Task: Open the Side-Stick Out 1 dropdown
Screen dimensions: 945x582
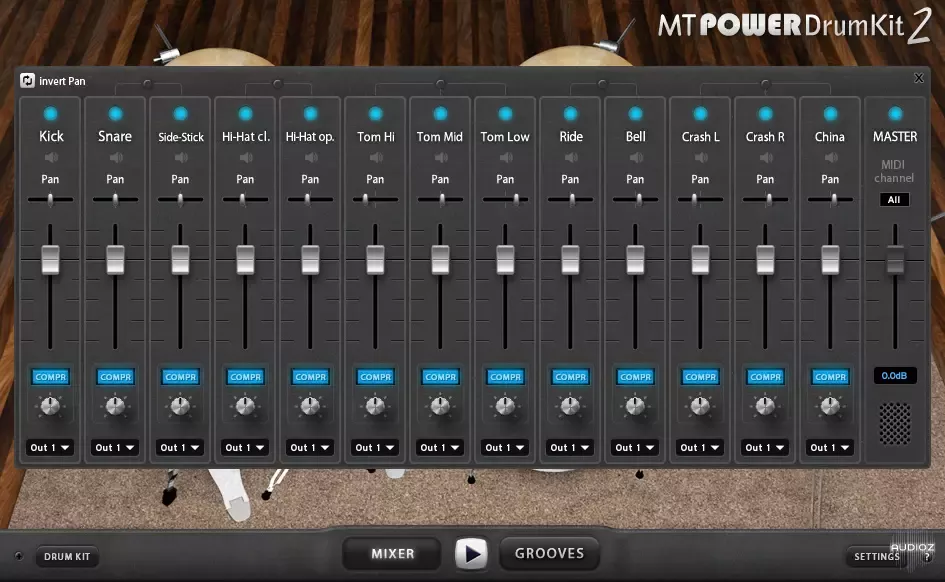Action: [180, 448]
